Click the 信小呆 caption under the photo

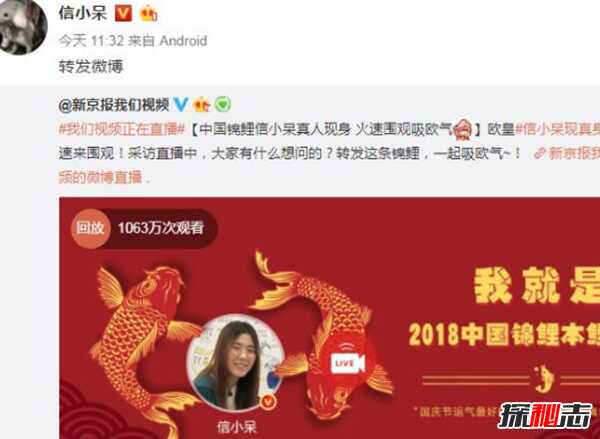click(x=236, y=426)
